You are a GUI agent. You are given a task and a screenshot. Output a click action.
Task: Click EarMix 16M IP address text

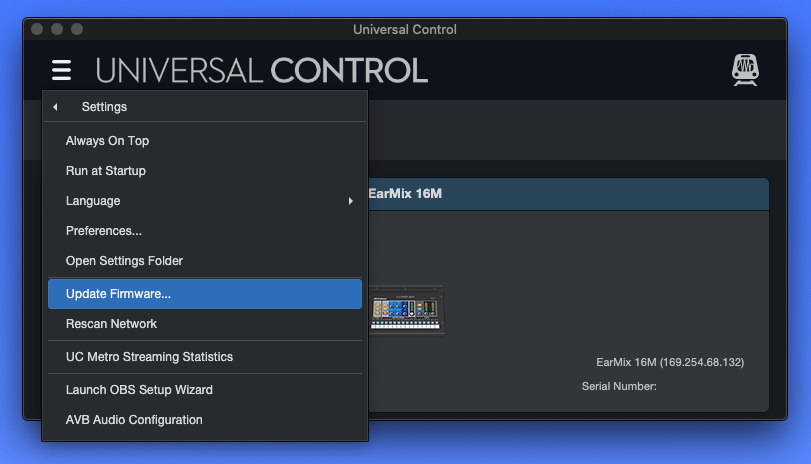pyautogui.click(x=670, y=362)
